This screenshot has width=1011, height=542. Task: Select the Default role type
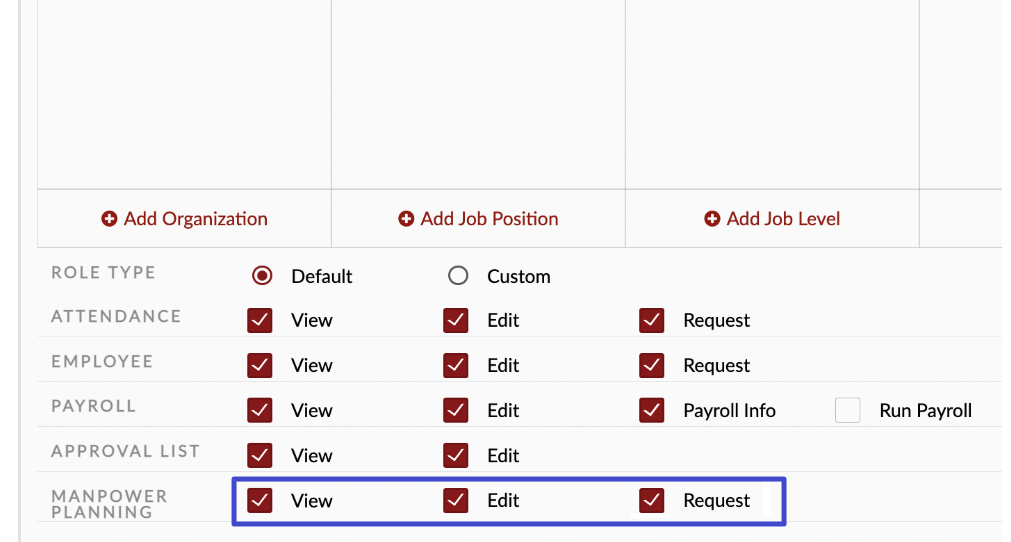(x=262, y=276)
